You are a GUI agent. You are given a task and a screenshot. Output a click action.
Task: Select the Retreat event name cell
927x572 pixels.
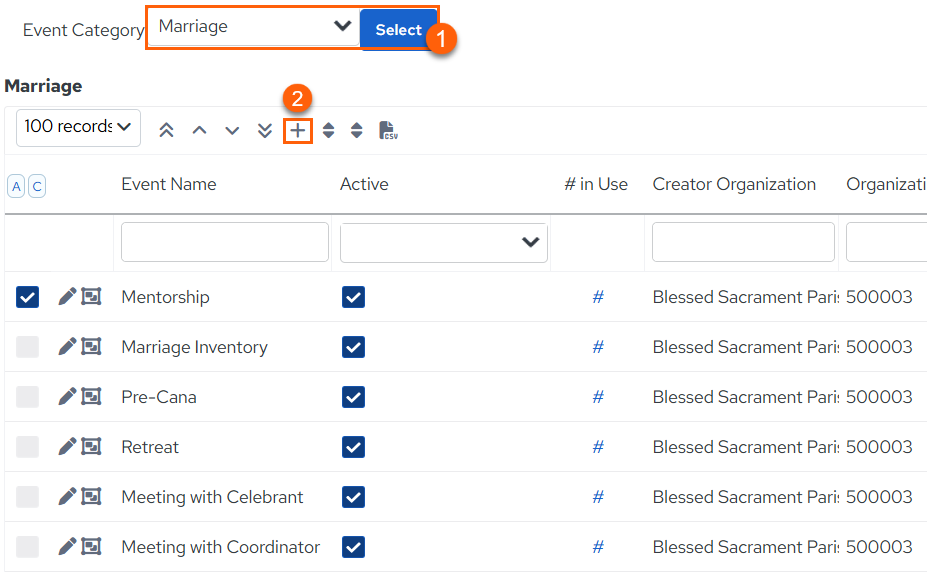coord(150,447)
